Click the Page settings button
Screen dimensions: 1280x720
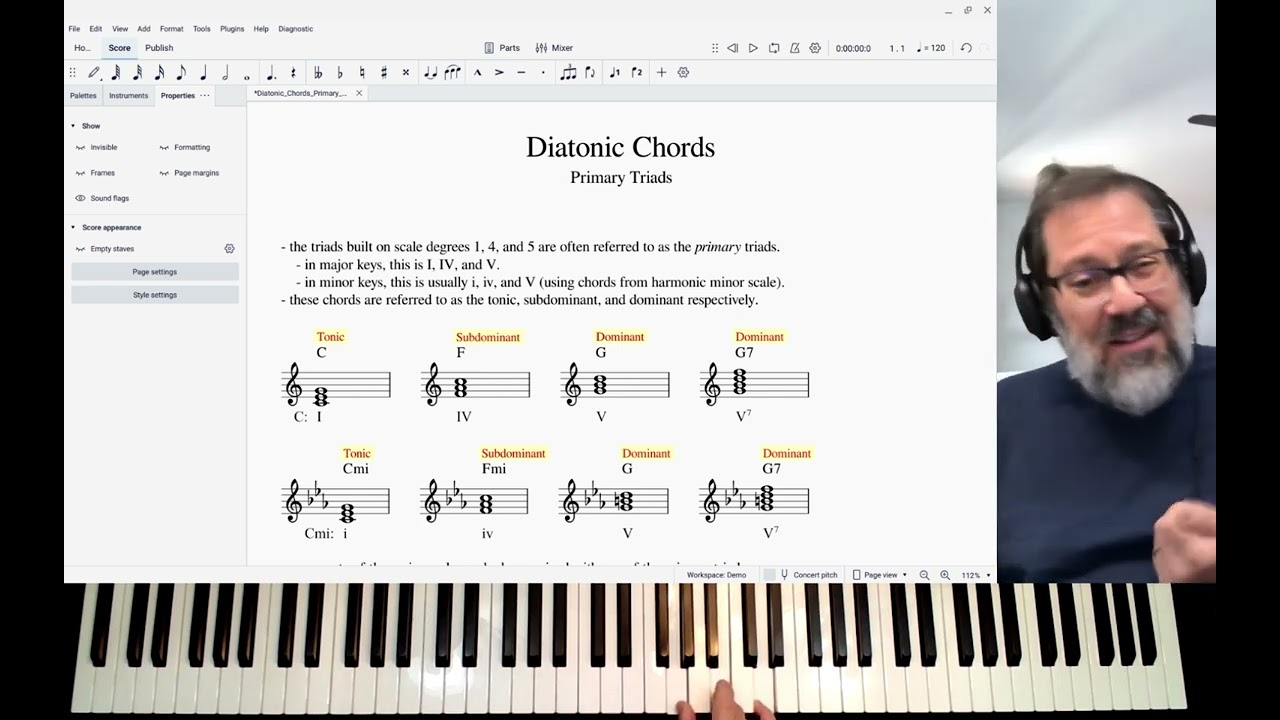click(x=155, y=272)
